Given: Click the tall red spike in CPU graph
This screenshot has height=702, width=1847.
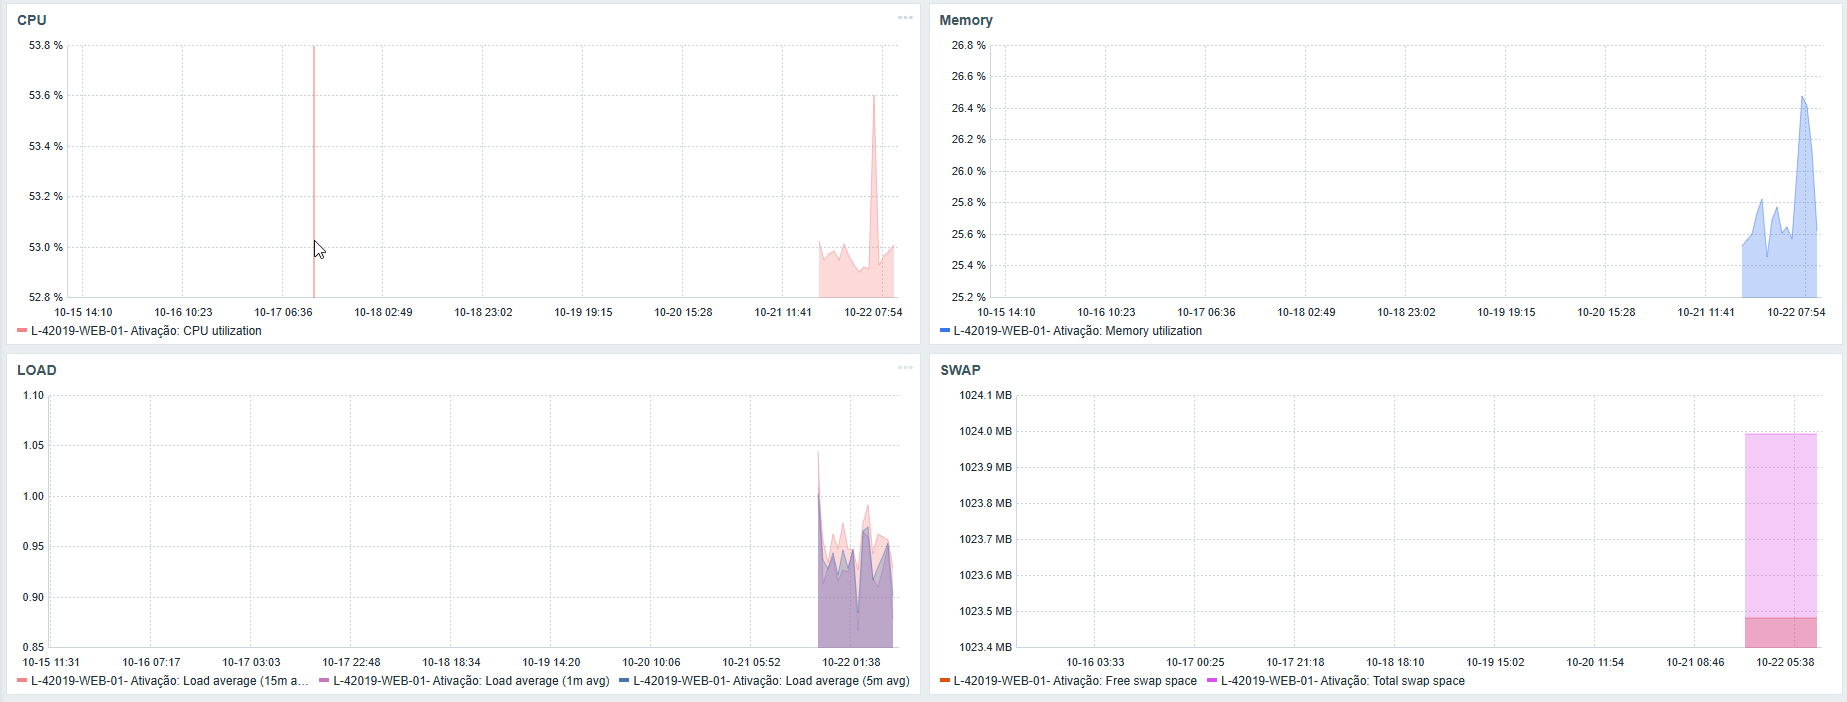Looking at the screenshot, I should (314, 150).
